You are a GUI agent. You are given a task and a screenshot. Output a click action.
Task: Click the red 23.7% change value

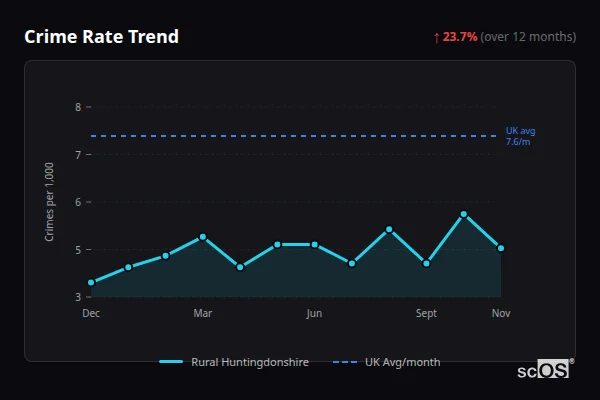pyautogui.click(x=460, y=37)
